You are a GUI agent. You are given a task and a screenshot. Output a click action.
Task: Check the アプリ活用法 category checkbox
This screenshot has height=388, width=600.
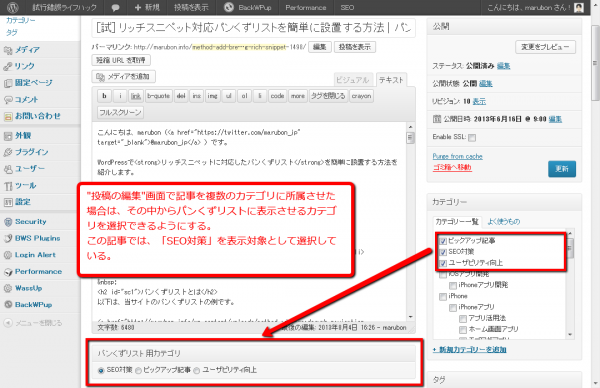click(463, 319)
